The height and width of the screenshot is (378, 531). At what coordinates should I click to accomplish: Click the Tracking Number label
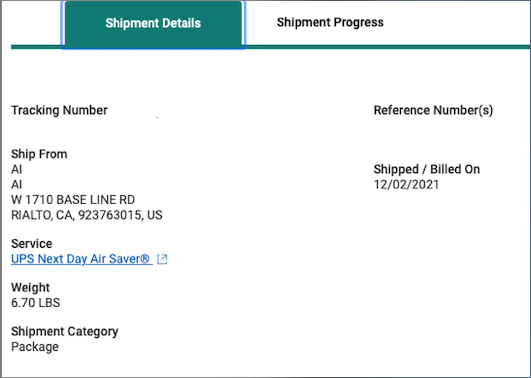(x=59, y=110)
